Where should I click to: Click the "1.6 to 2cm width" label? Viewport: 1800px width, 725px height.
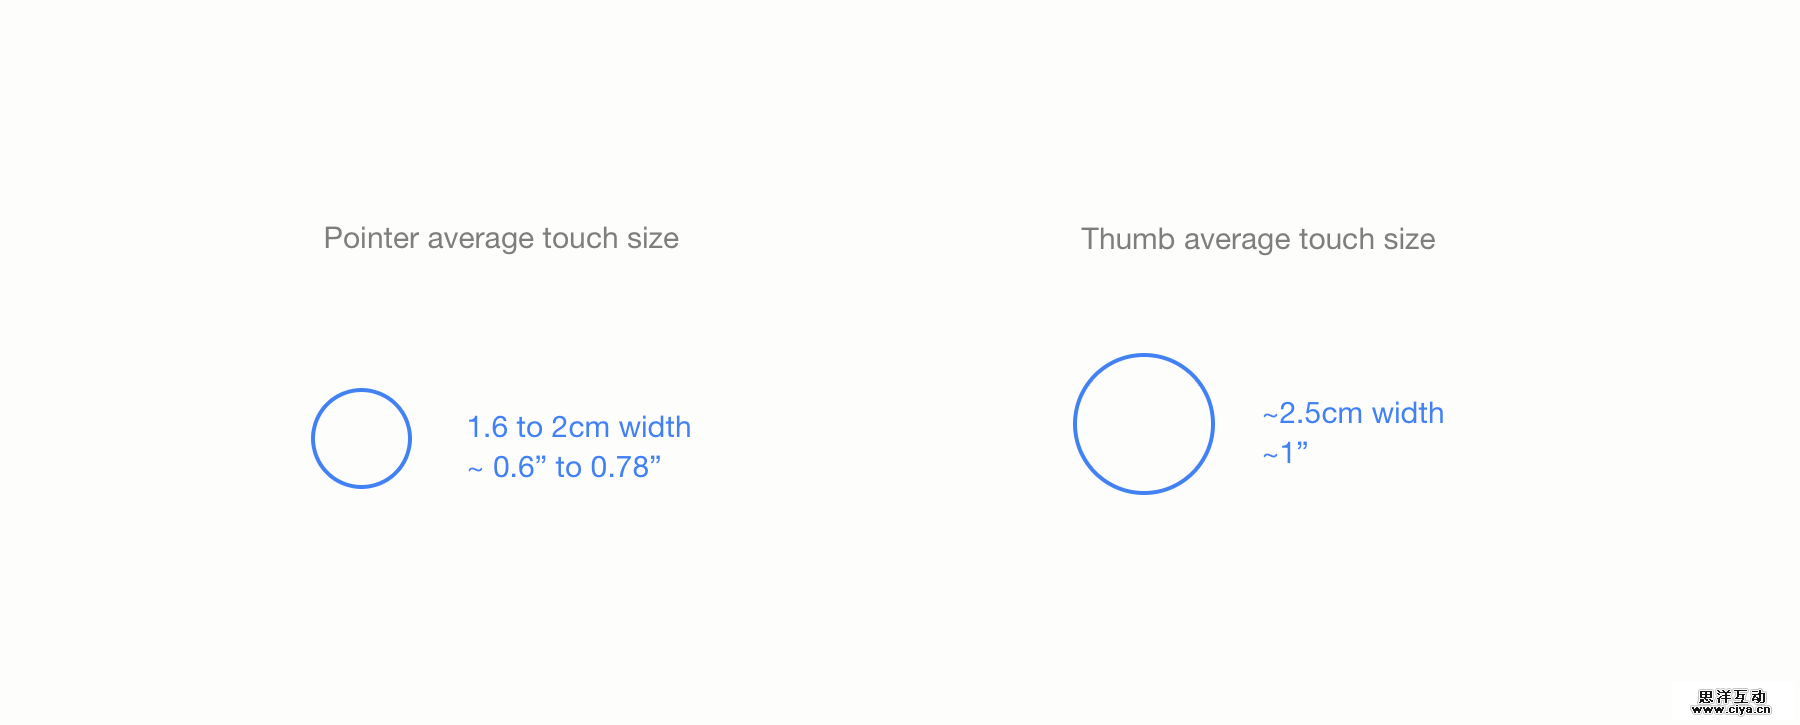(579, 427)
